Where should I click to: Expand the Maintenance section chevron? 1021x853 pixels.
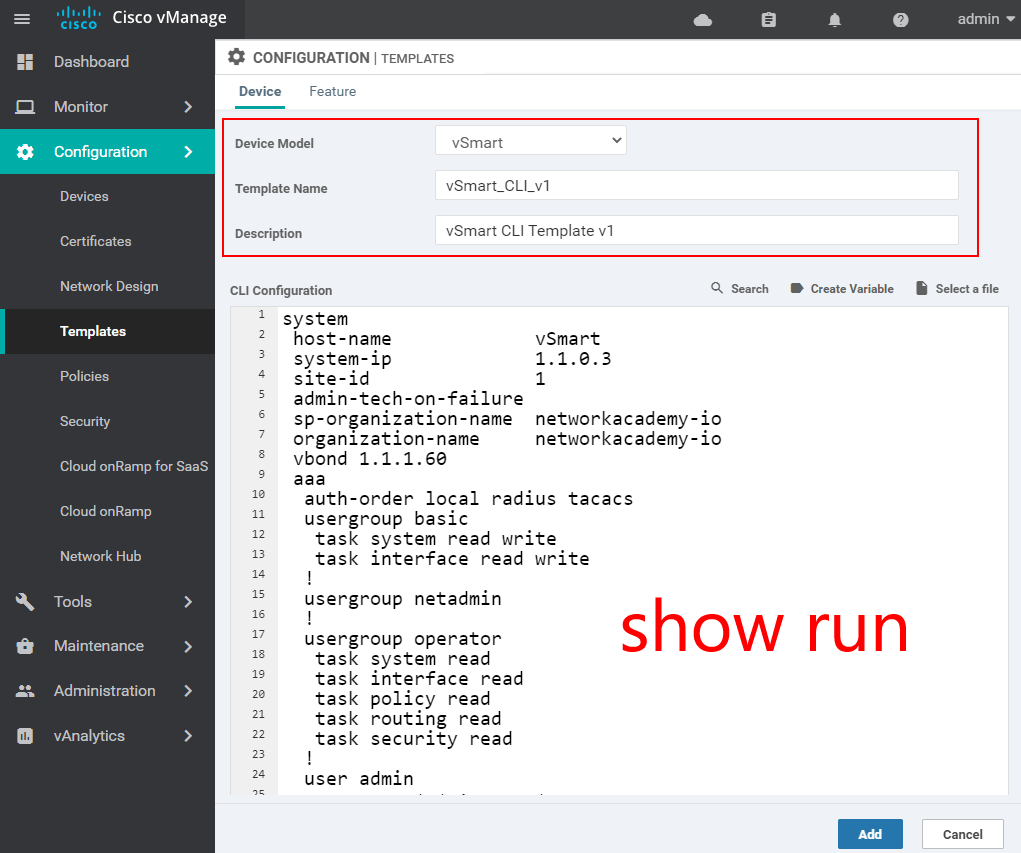pos(188,646)
